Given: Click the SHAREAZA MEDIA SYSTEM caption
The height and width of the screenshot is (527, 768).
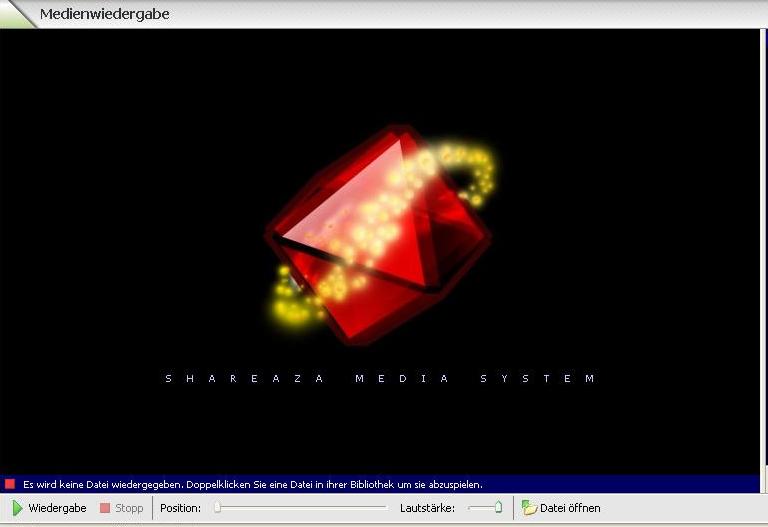Looking at the screenshot, I should (x=380, y=378).
